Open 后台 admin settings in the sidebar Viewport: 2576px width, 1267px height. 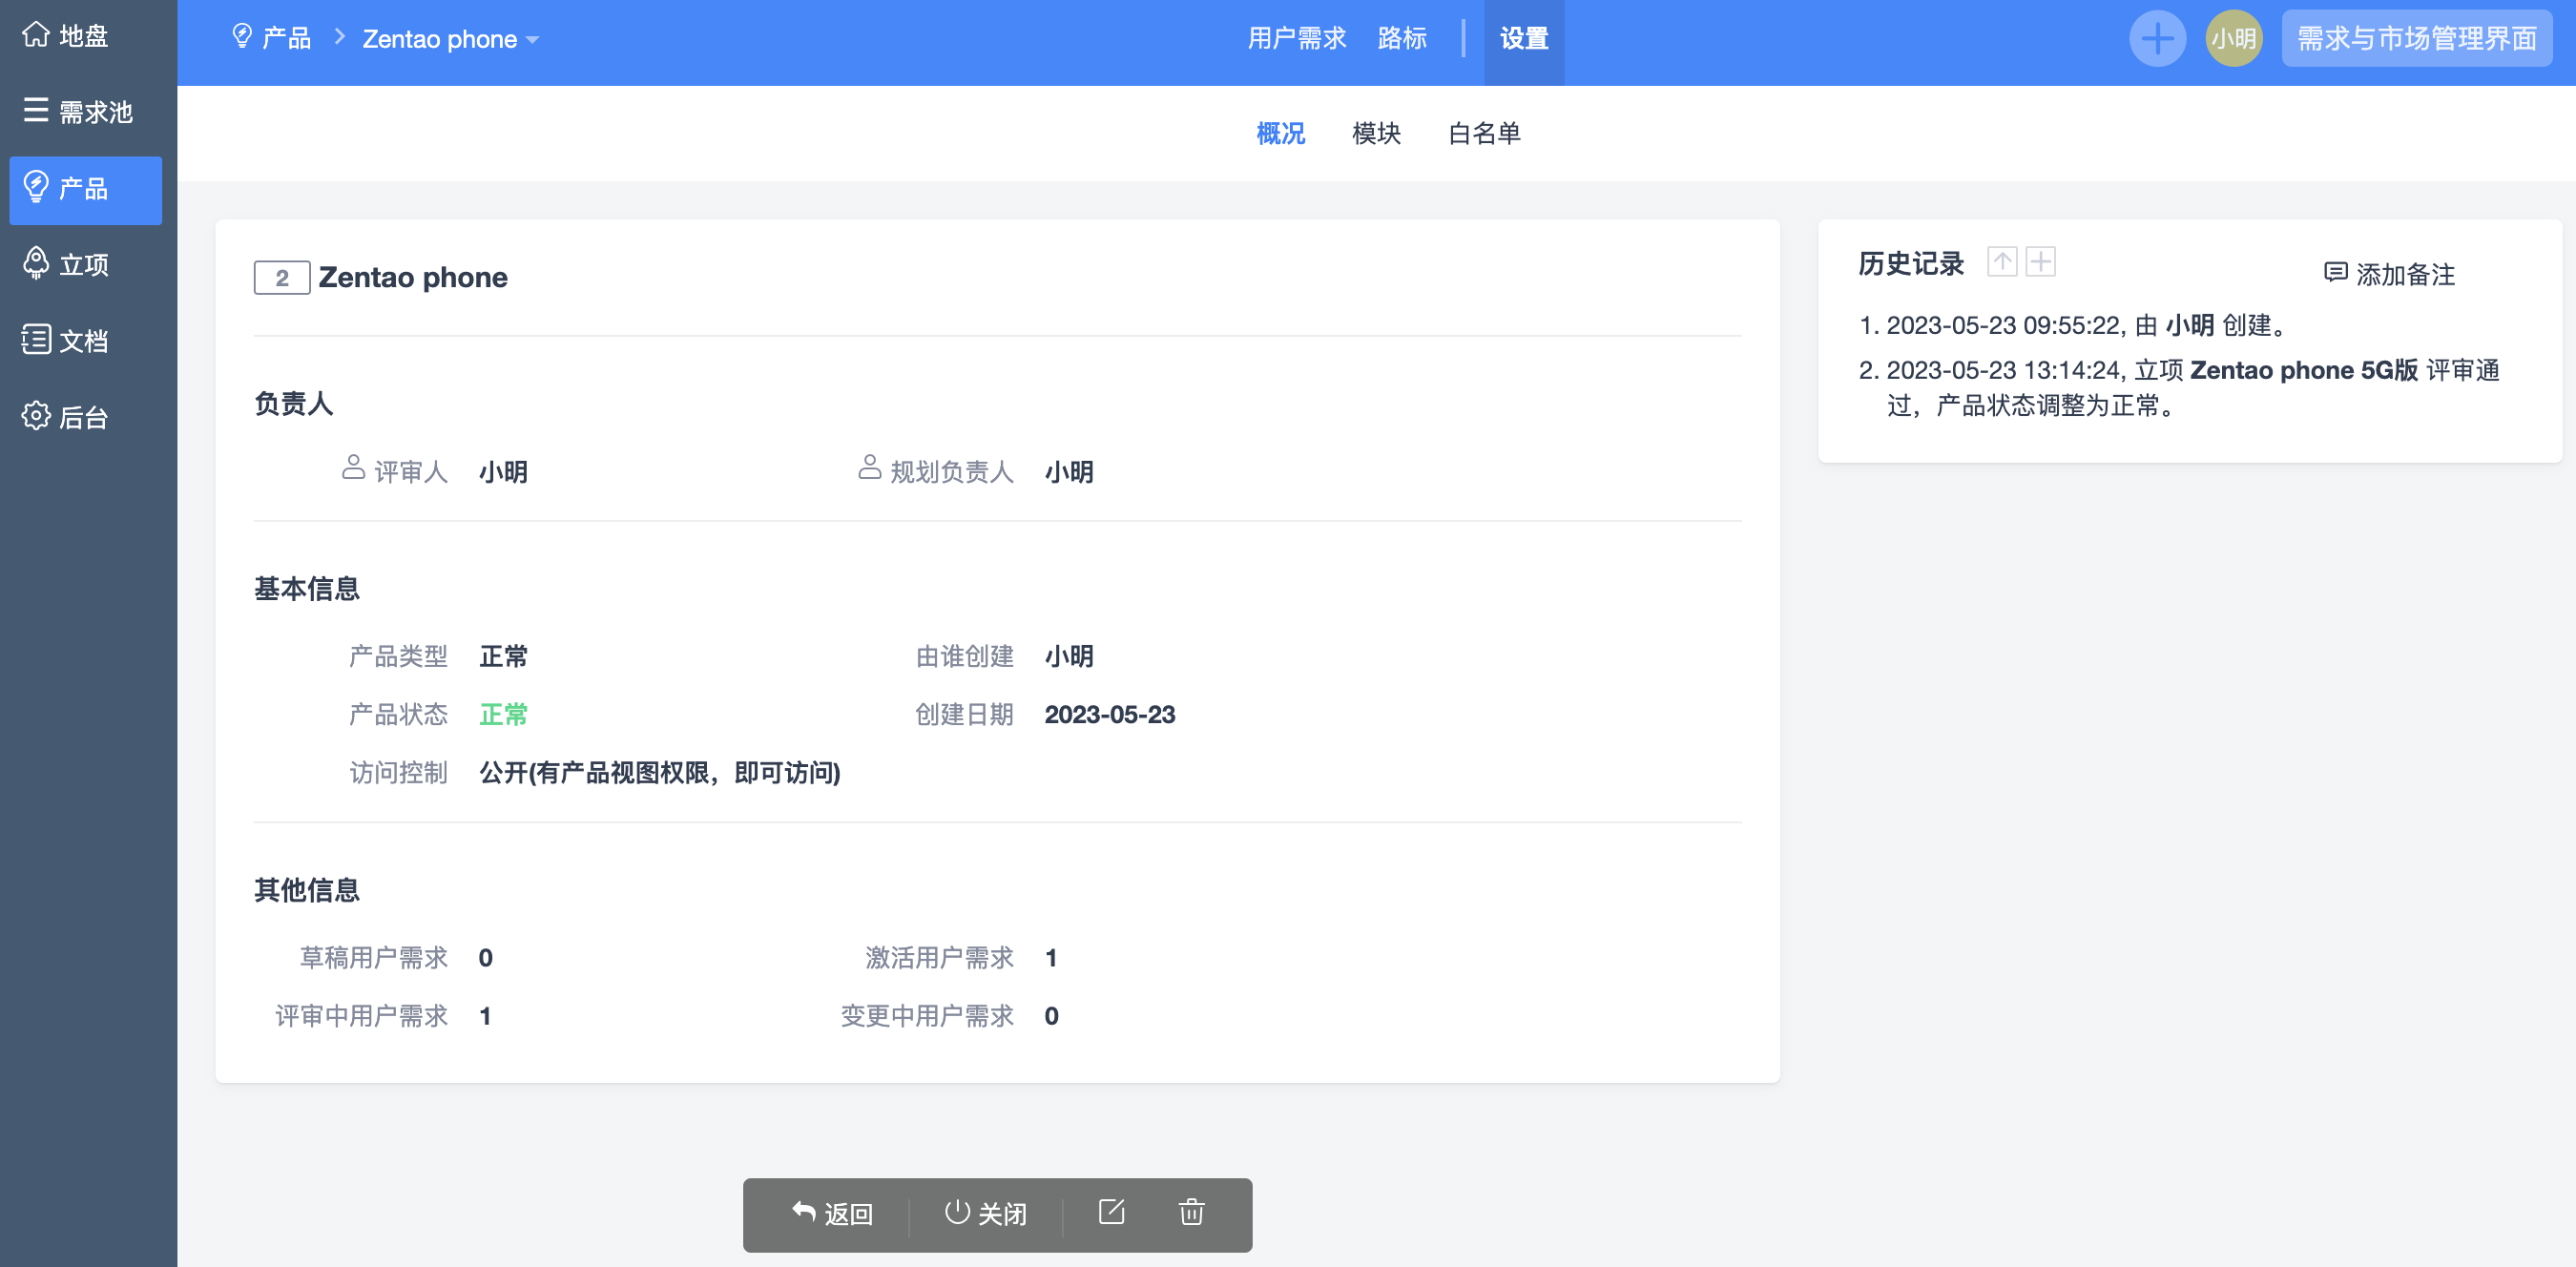tap(66, 417)
